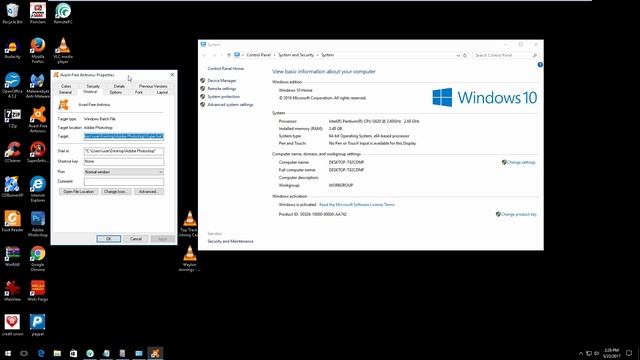
Task: Open the 7Zip desktop icon
Action: coord(12,118)
